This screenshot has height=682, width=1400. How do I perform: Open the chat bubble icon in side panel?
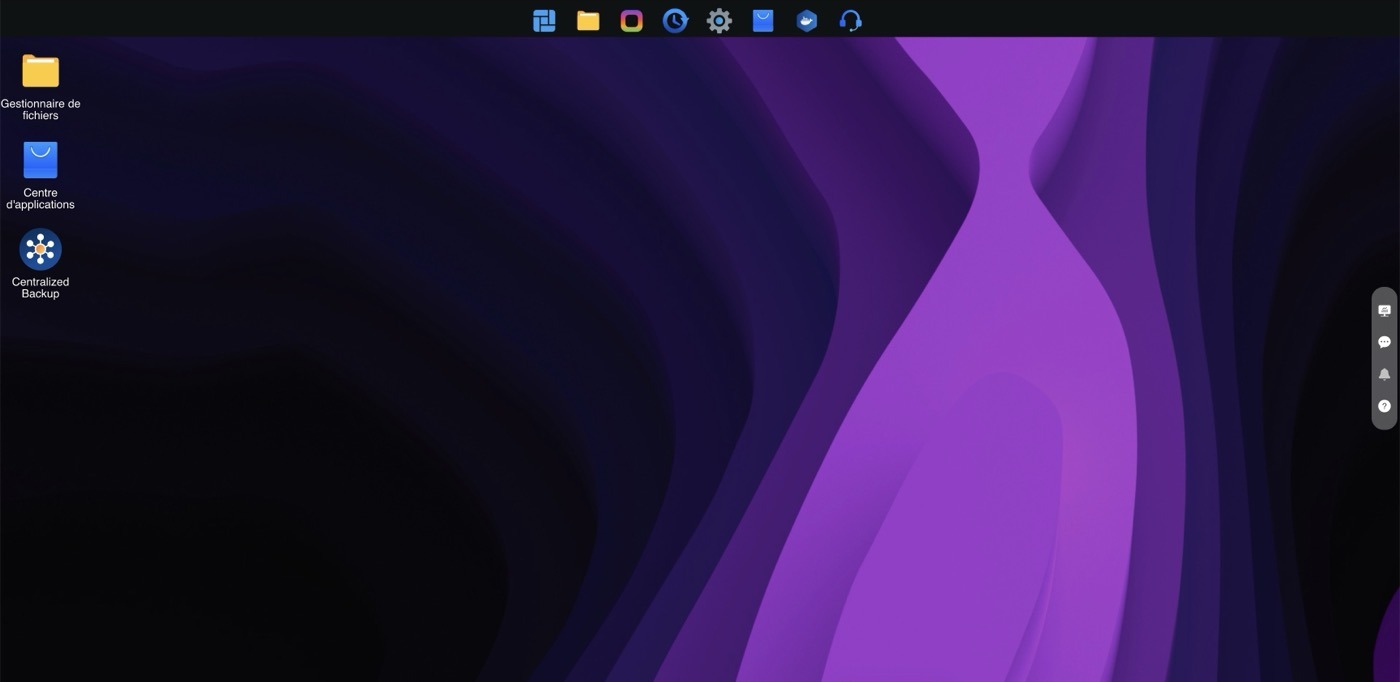(1384, 342)
